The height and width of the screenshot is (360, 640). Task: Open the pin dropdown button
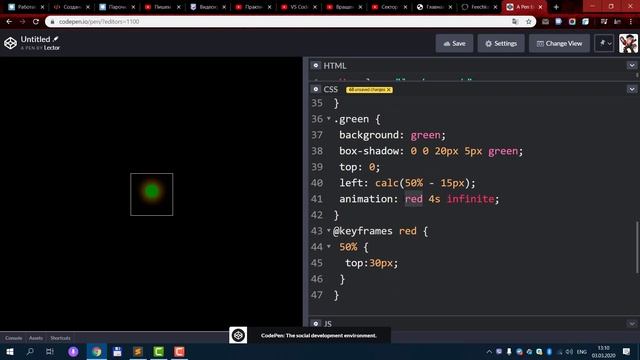pyautogui.click(x=604, y=43)
